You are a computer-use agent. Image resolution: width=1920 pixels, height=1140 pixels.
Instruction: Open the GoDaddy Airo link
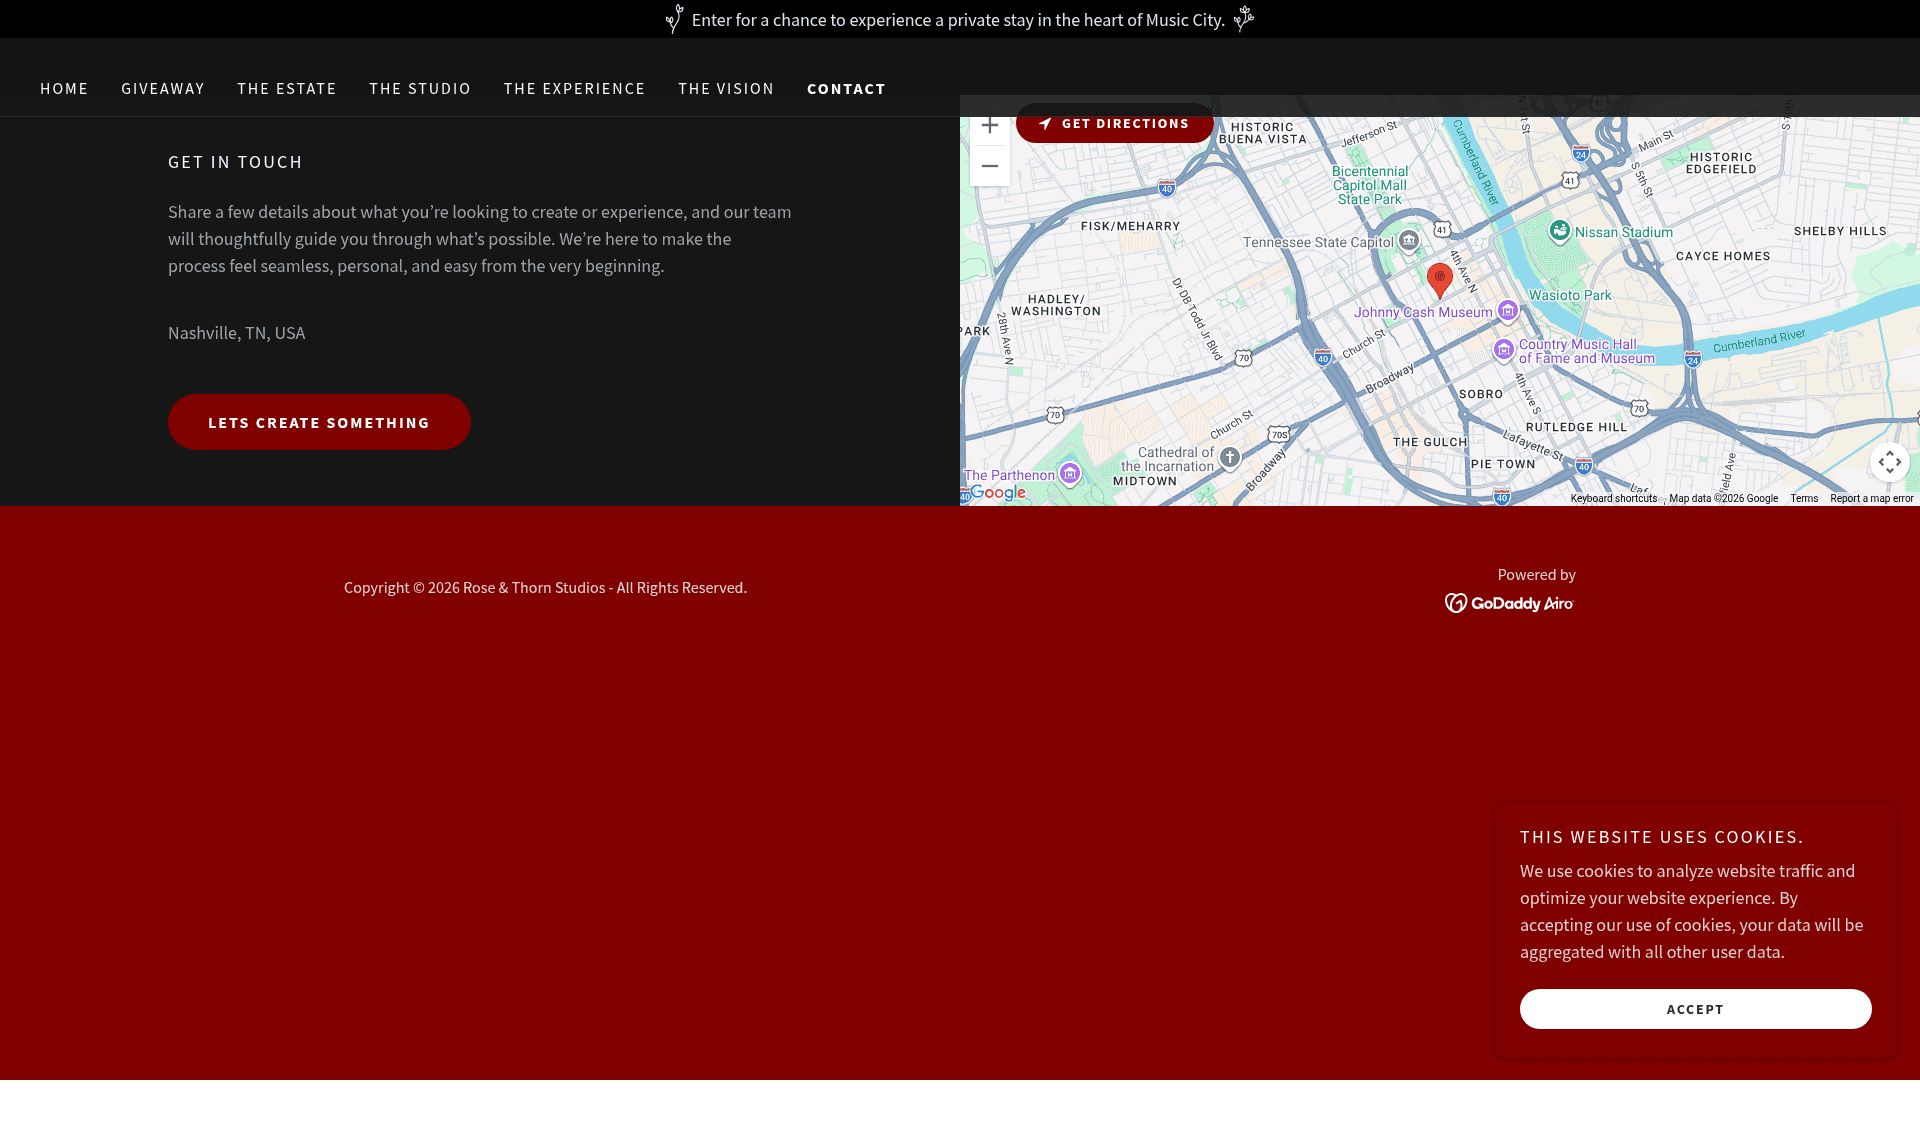tap(1509, 603)
